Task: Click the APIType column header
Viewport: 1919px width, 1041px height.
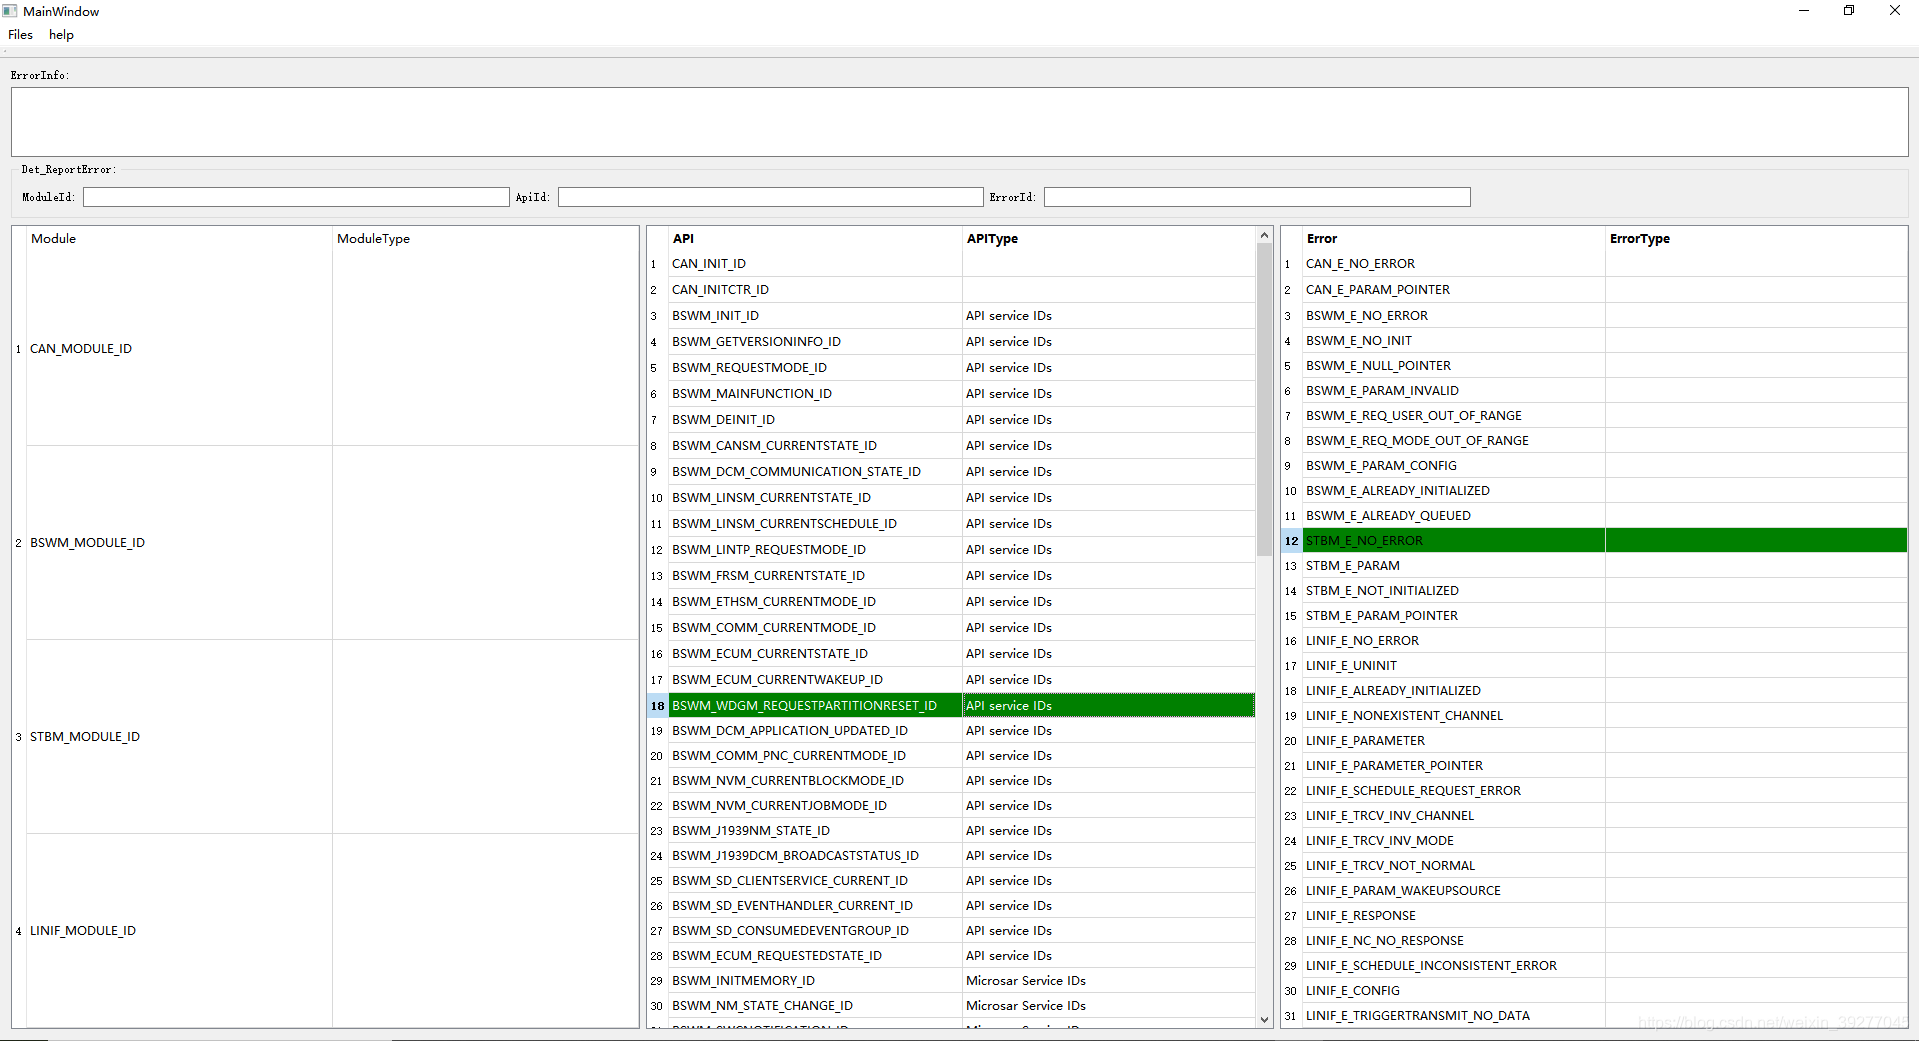Action: 1108,239
